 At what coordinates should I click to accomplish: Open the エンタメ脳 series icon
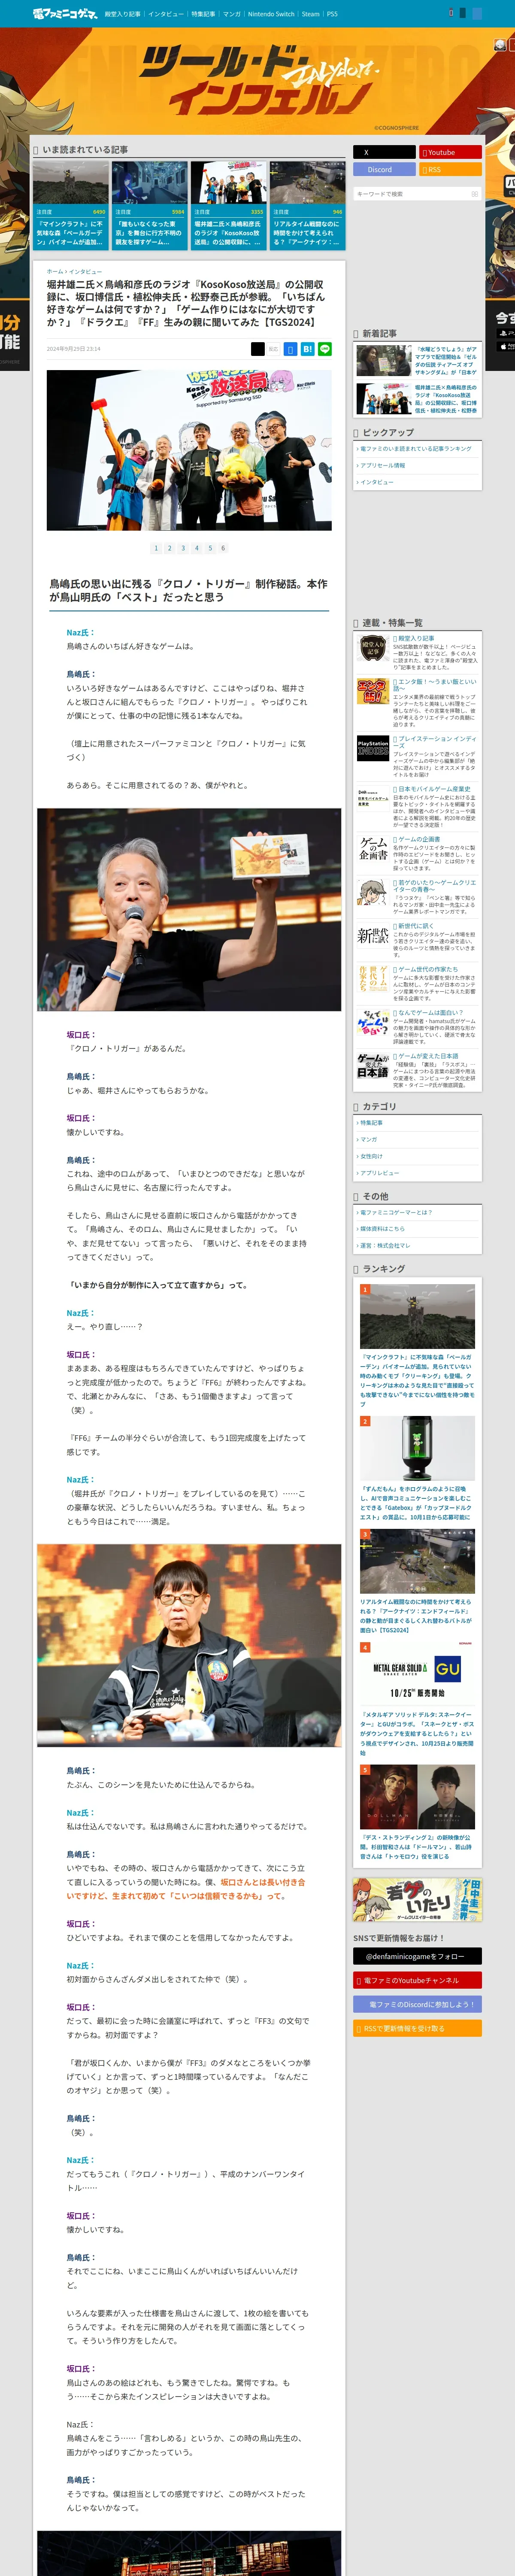point(373,691)
